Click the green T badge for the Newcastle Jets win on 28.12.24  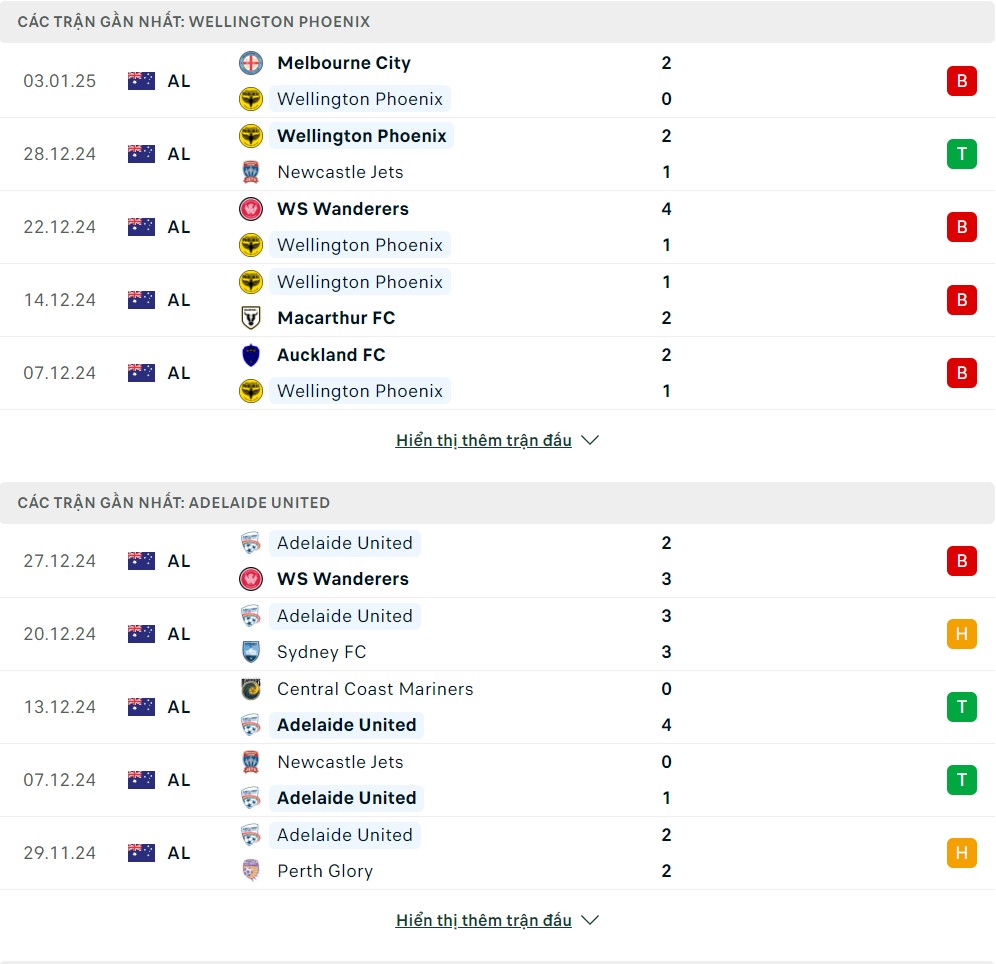tap(962, 154)
